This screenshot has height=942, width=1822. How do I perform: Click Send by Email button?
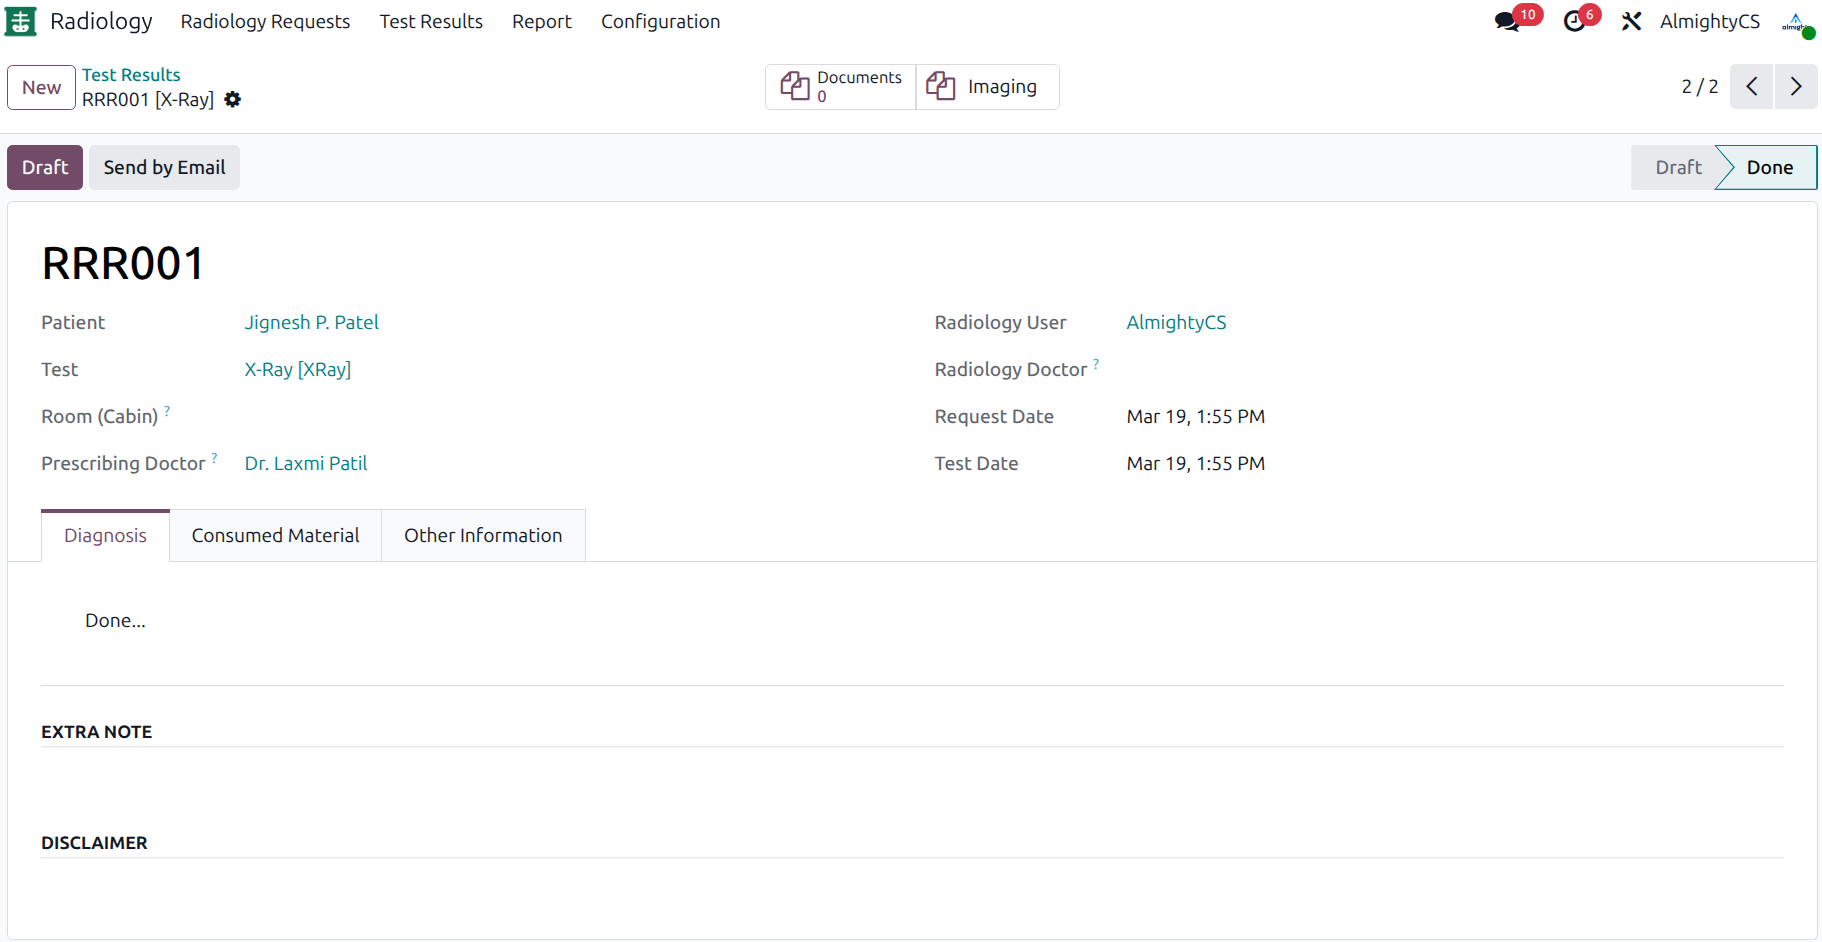click(x=164, y=167)
